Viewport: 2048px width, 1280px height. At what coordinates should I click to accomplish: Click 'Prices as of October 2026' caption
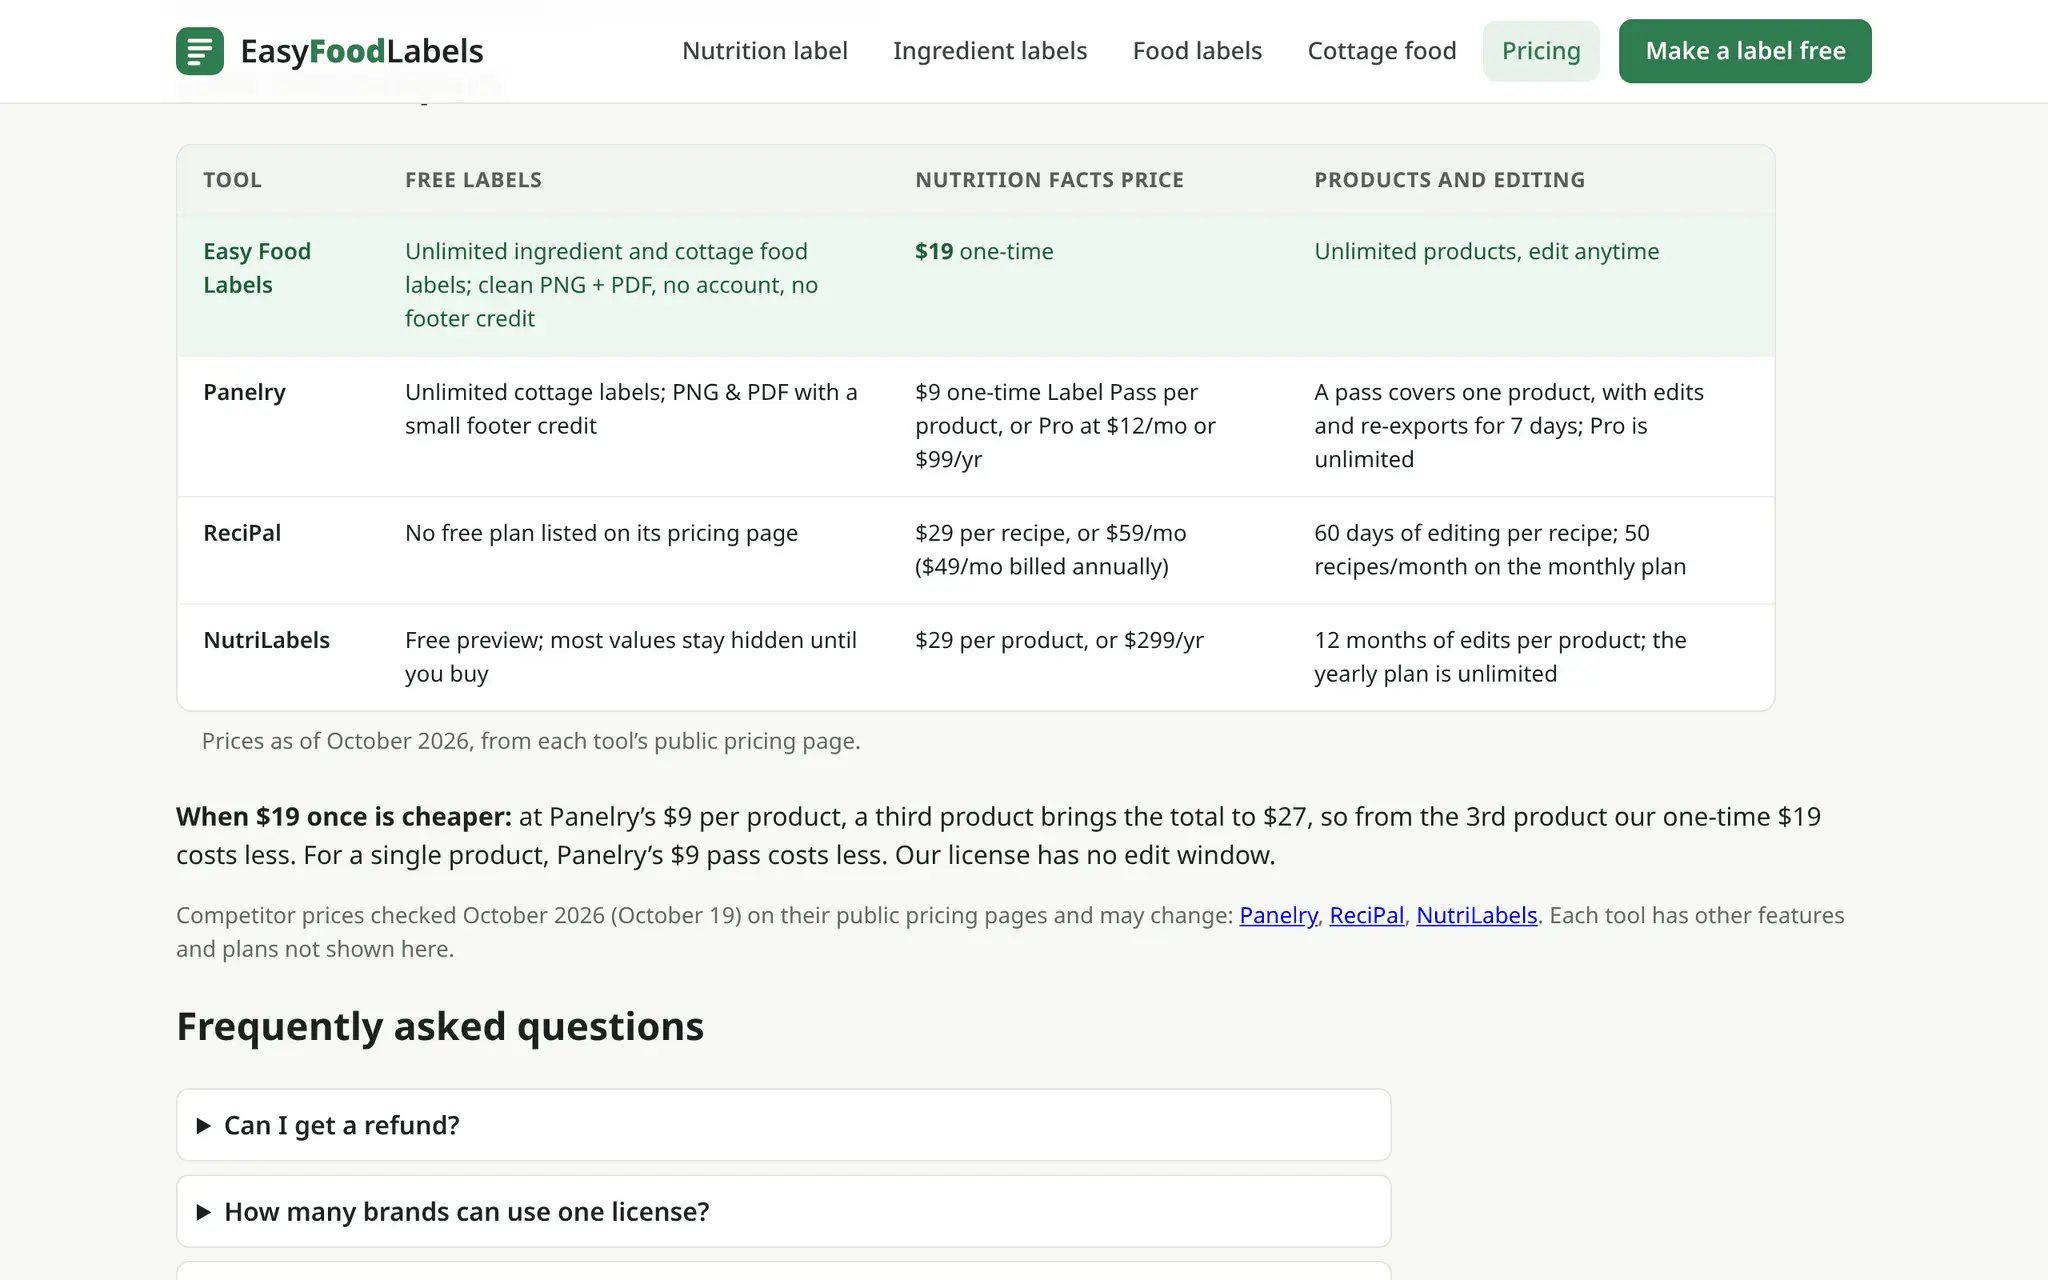click(x=531, y=741)
